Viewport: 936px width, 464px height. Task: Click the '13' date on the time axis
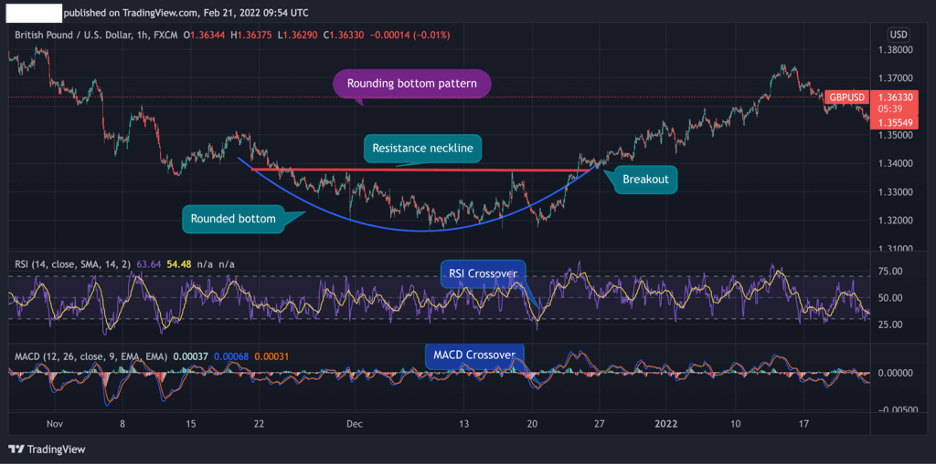coord(464,424)
